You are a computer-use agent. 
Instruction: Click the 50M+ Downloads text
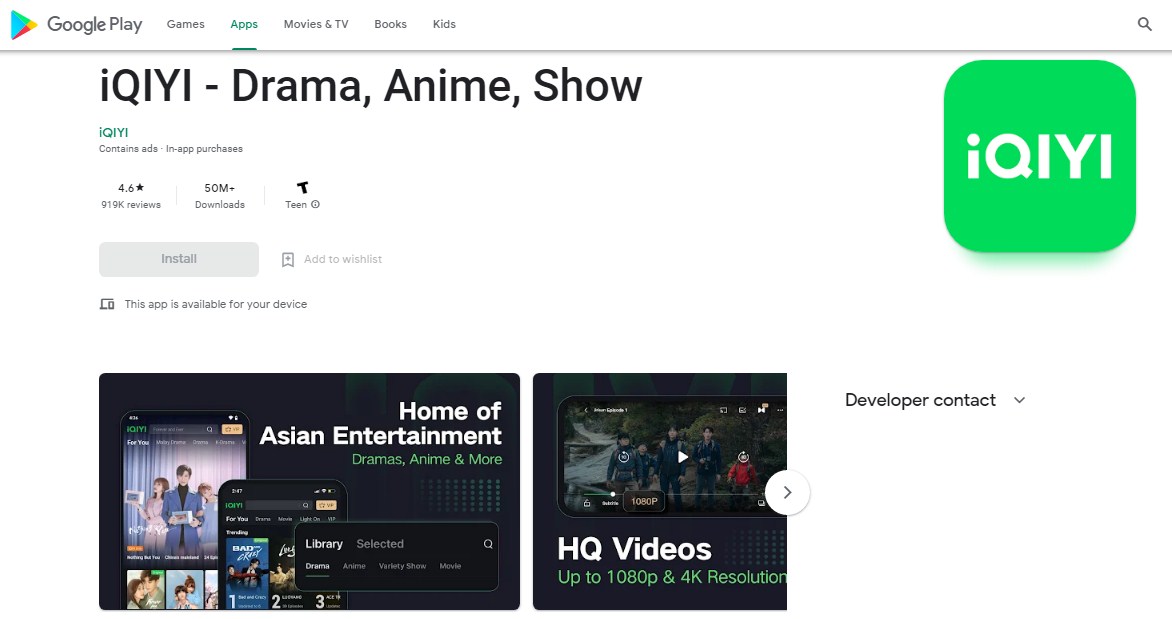[x=220, y=196]
